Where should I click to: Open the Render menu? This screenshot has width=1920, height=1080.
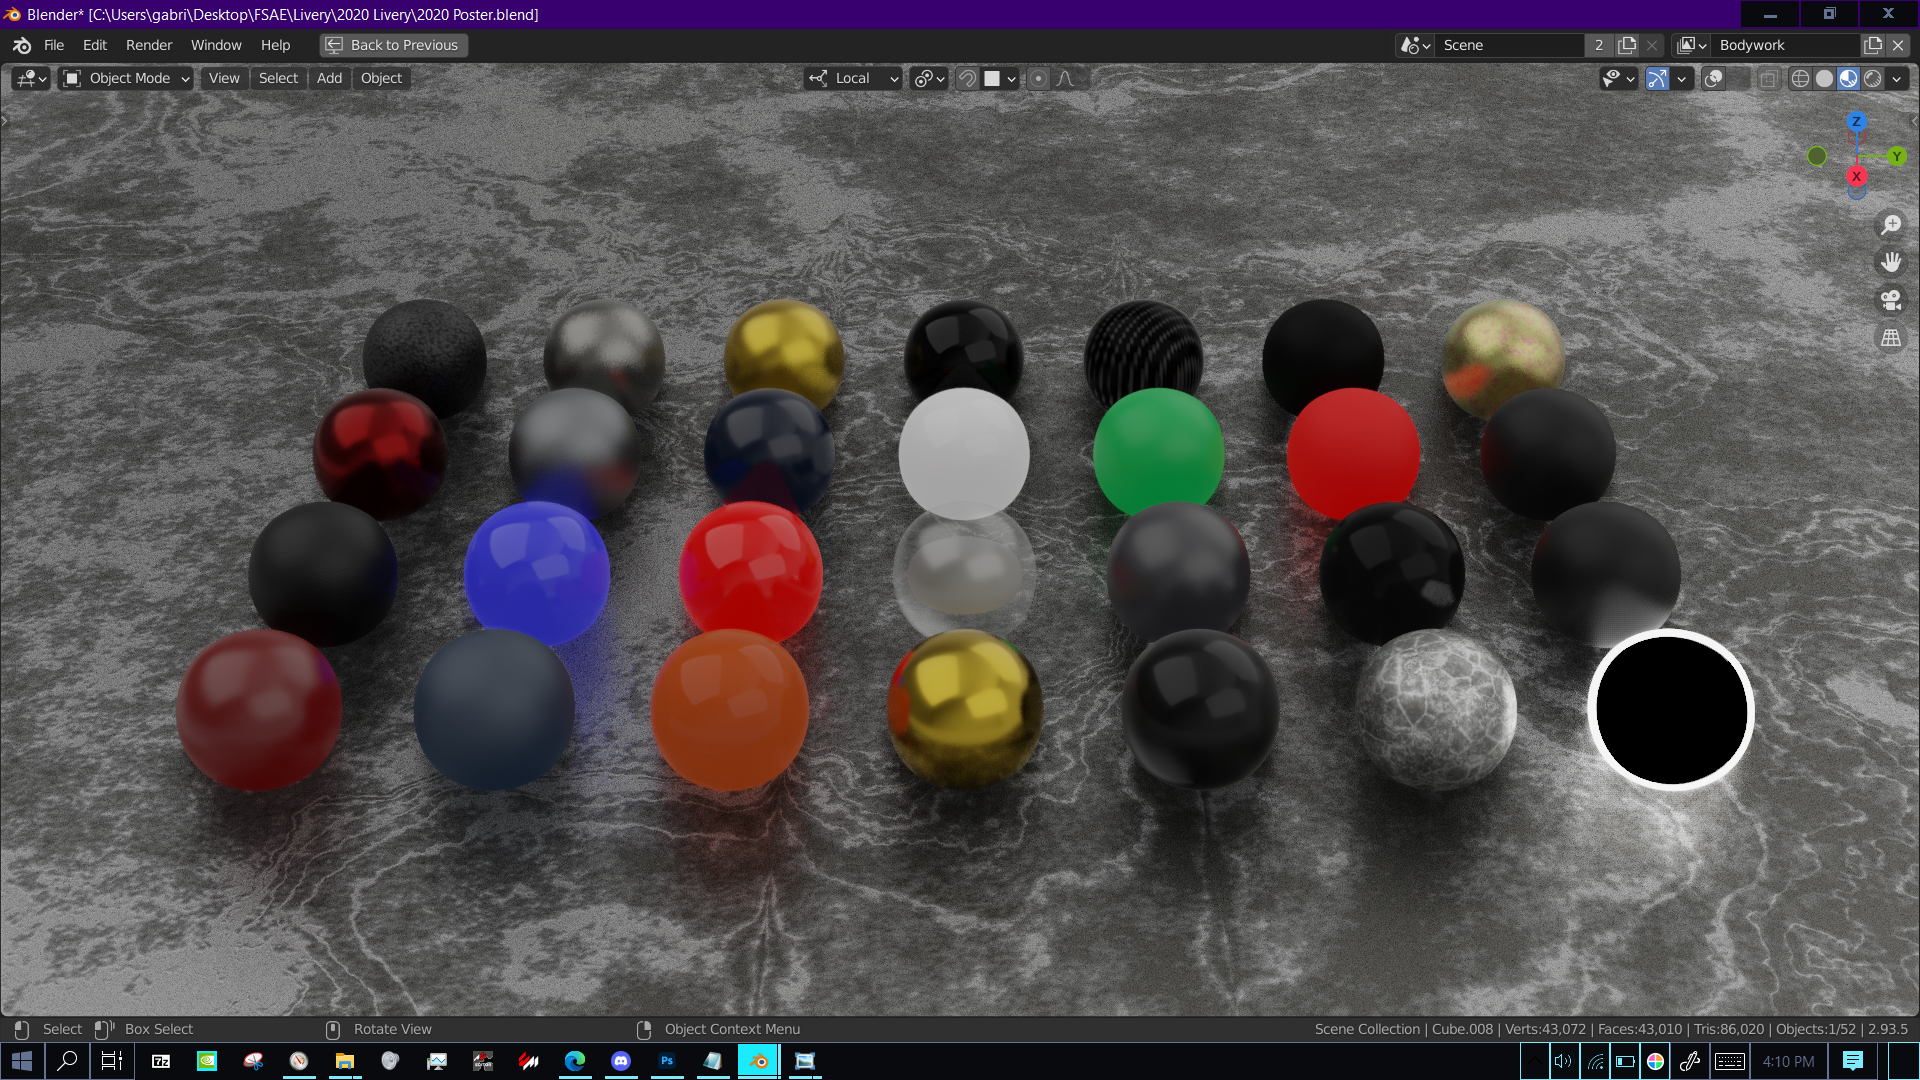[x=149, y=45]
